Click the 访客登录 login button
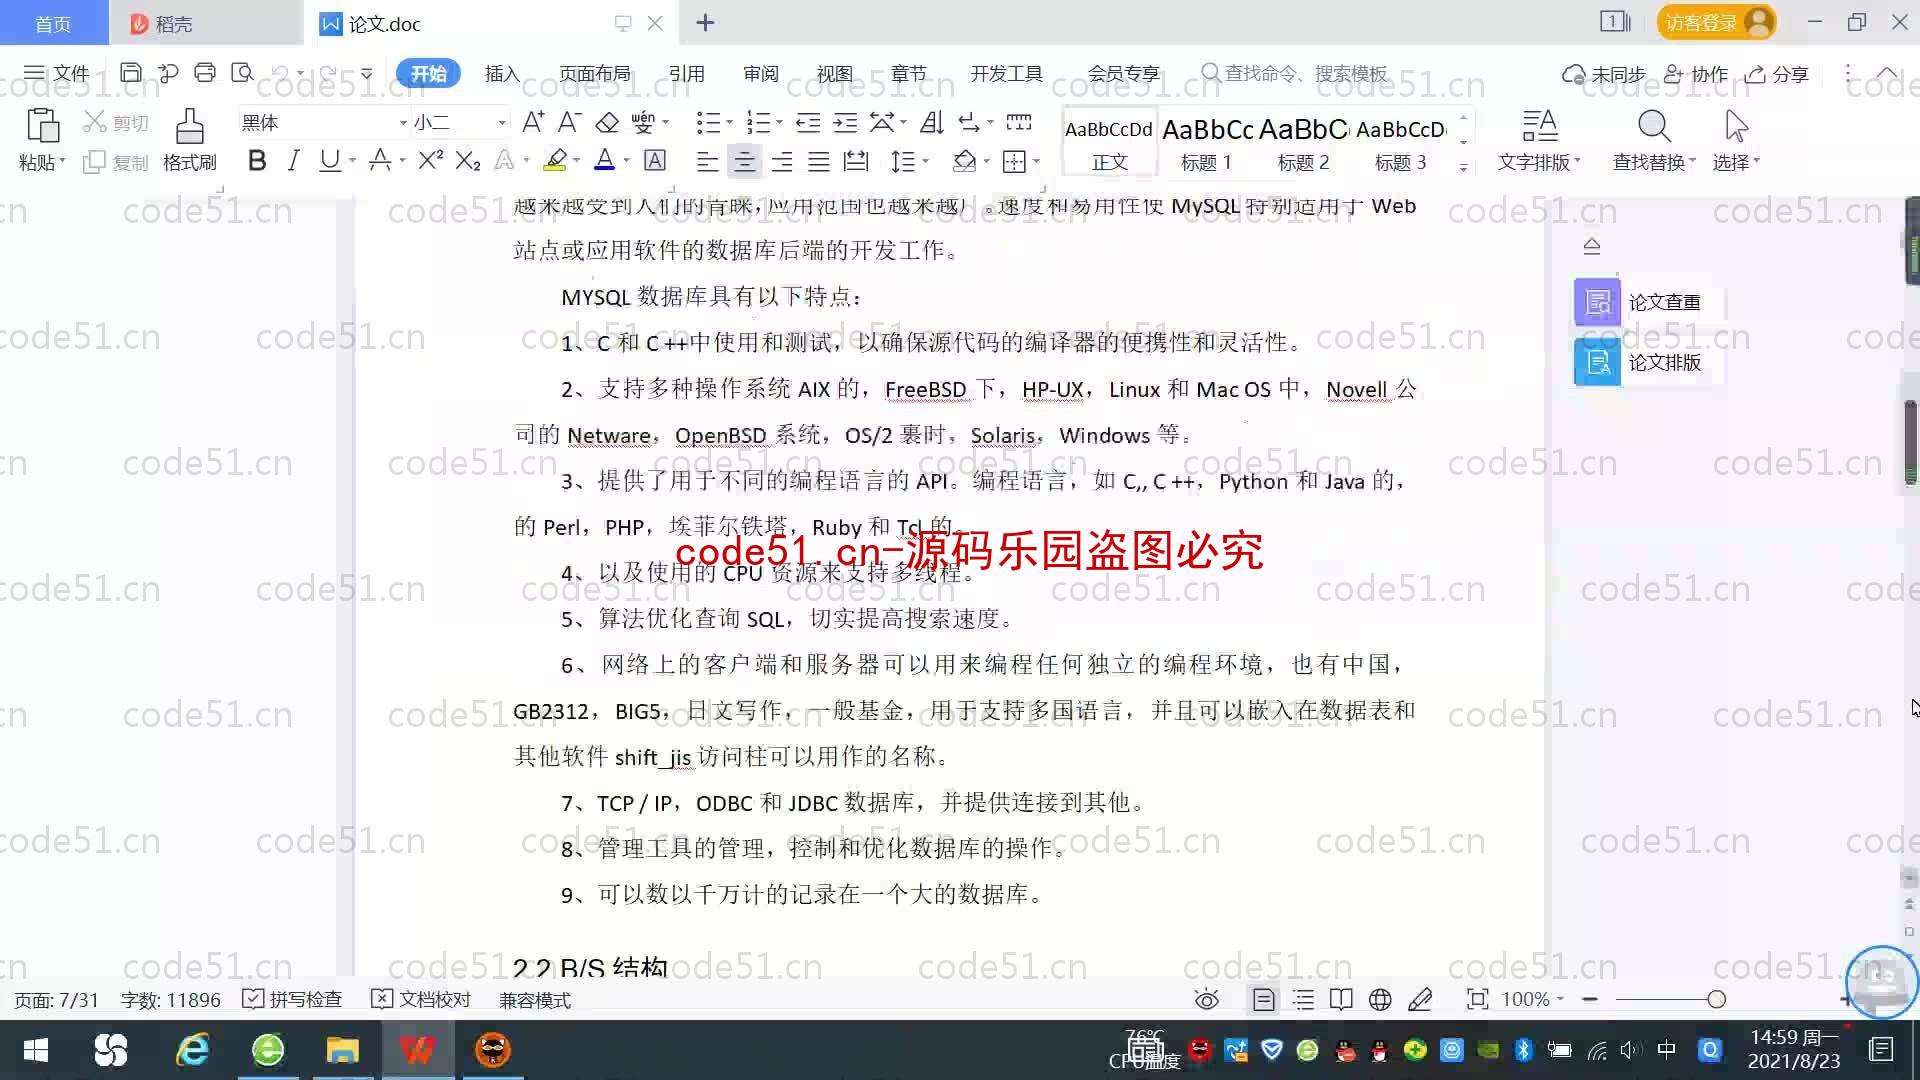 click(1716, 22)
